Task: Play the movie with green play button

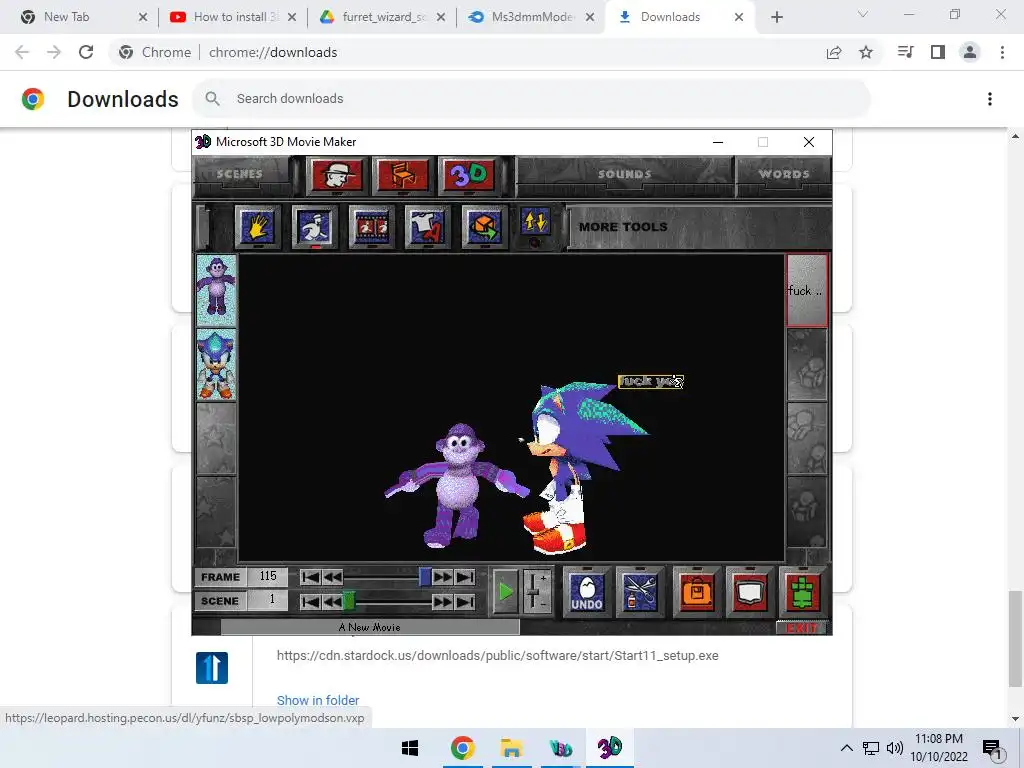Action: click(505, 592)
